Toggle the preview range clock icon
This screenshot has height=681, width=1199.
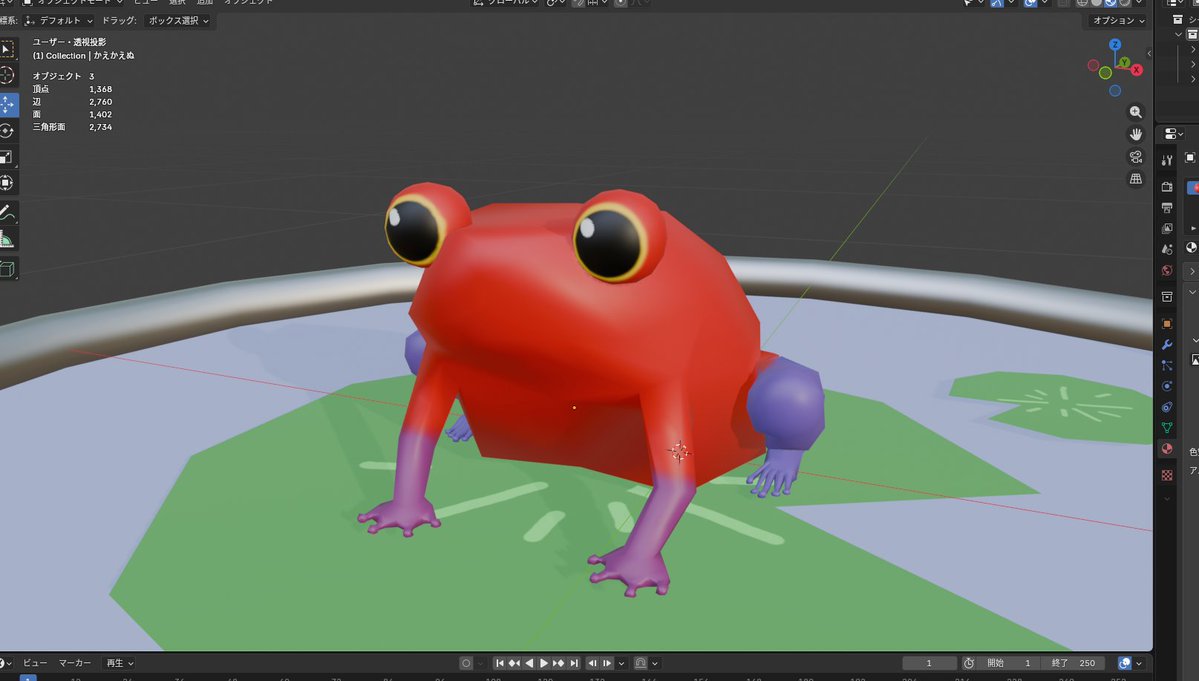tap(968, 663)
